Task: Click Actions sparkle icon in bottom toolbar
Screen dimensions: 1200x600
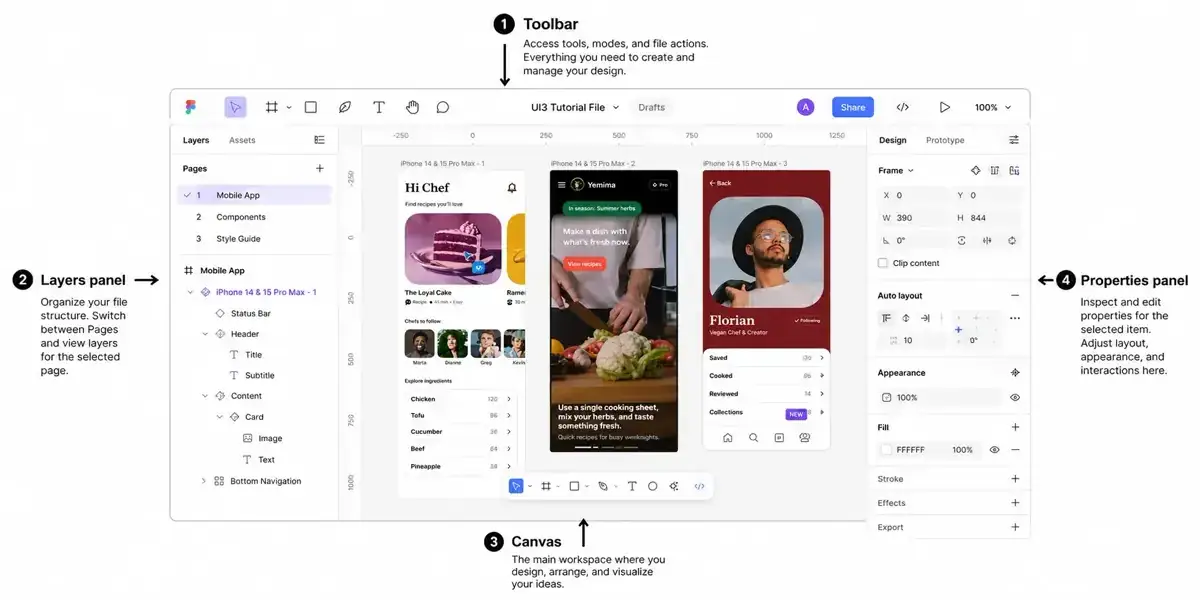Action: tap(674, 486)
